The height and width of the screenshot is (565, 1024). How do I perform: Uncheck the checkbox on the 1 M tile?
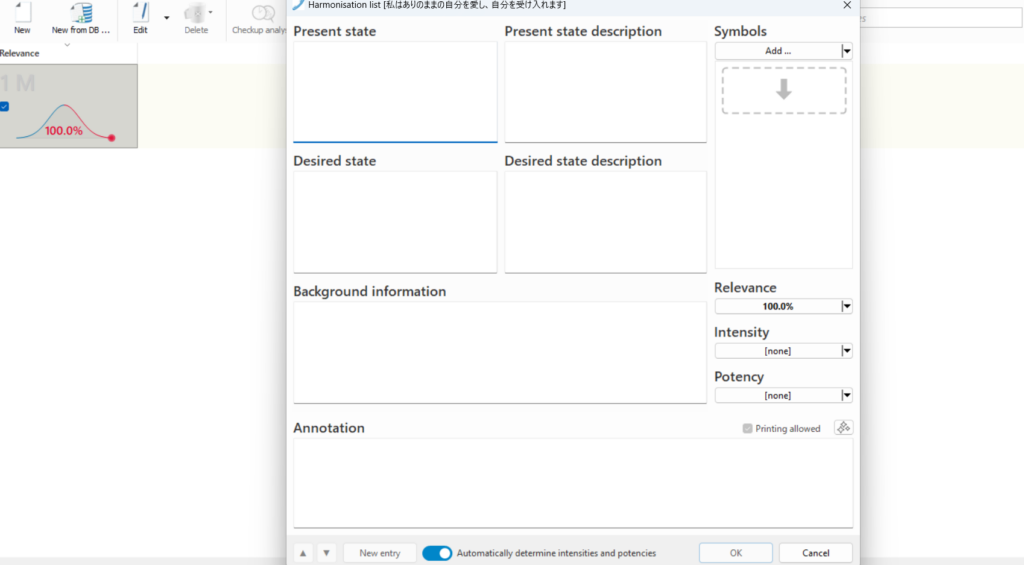(x=5, y=107)
